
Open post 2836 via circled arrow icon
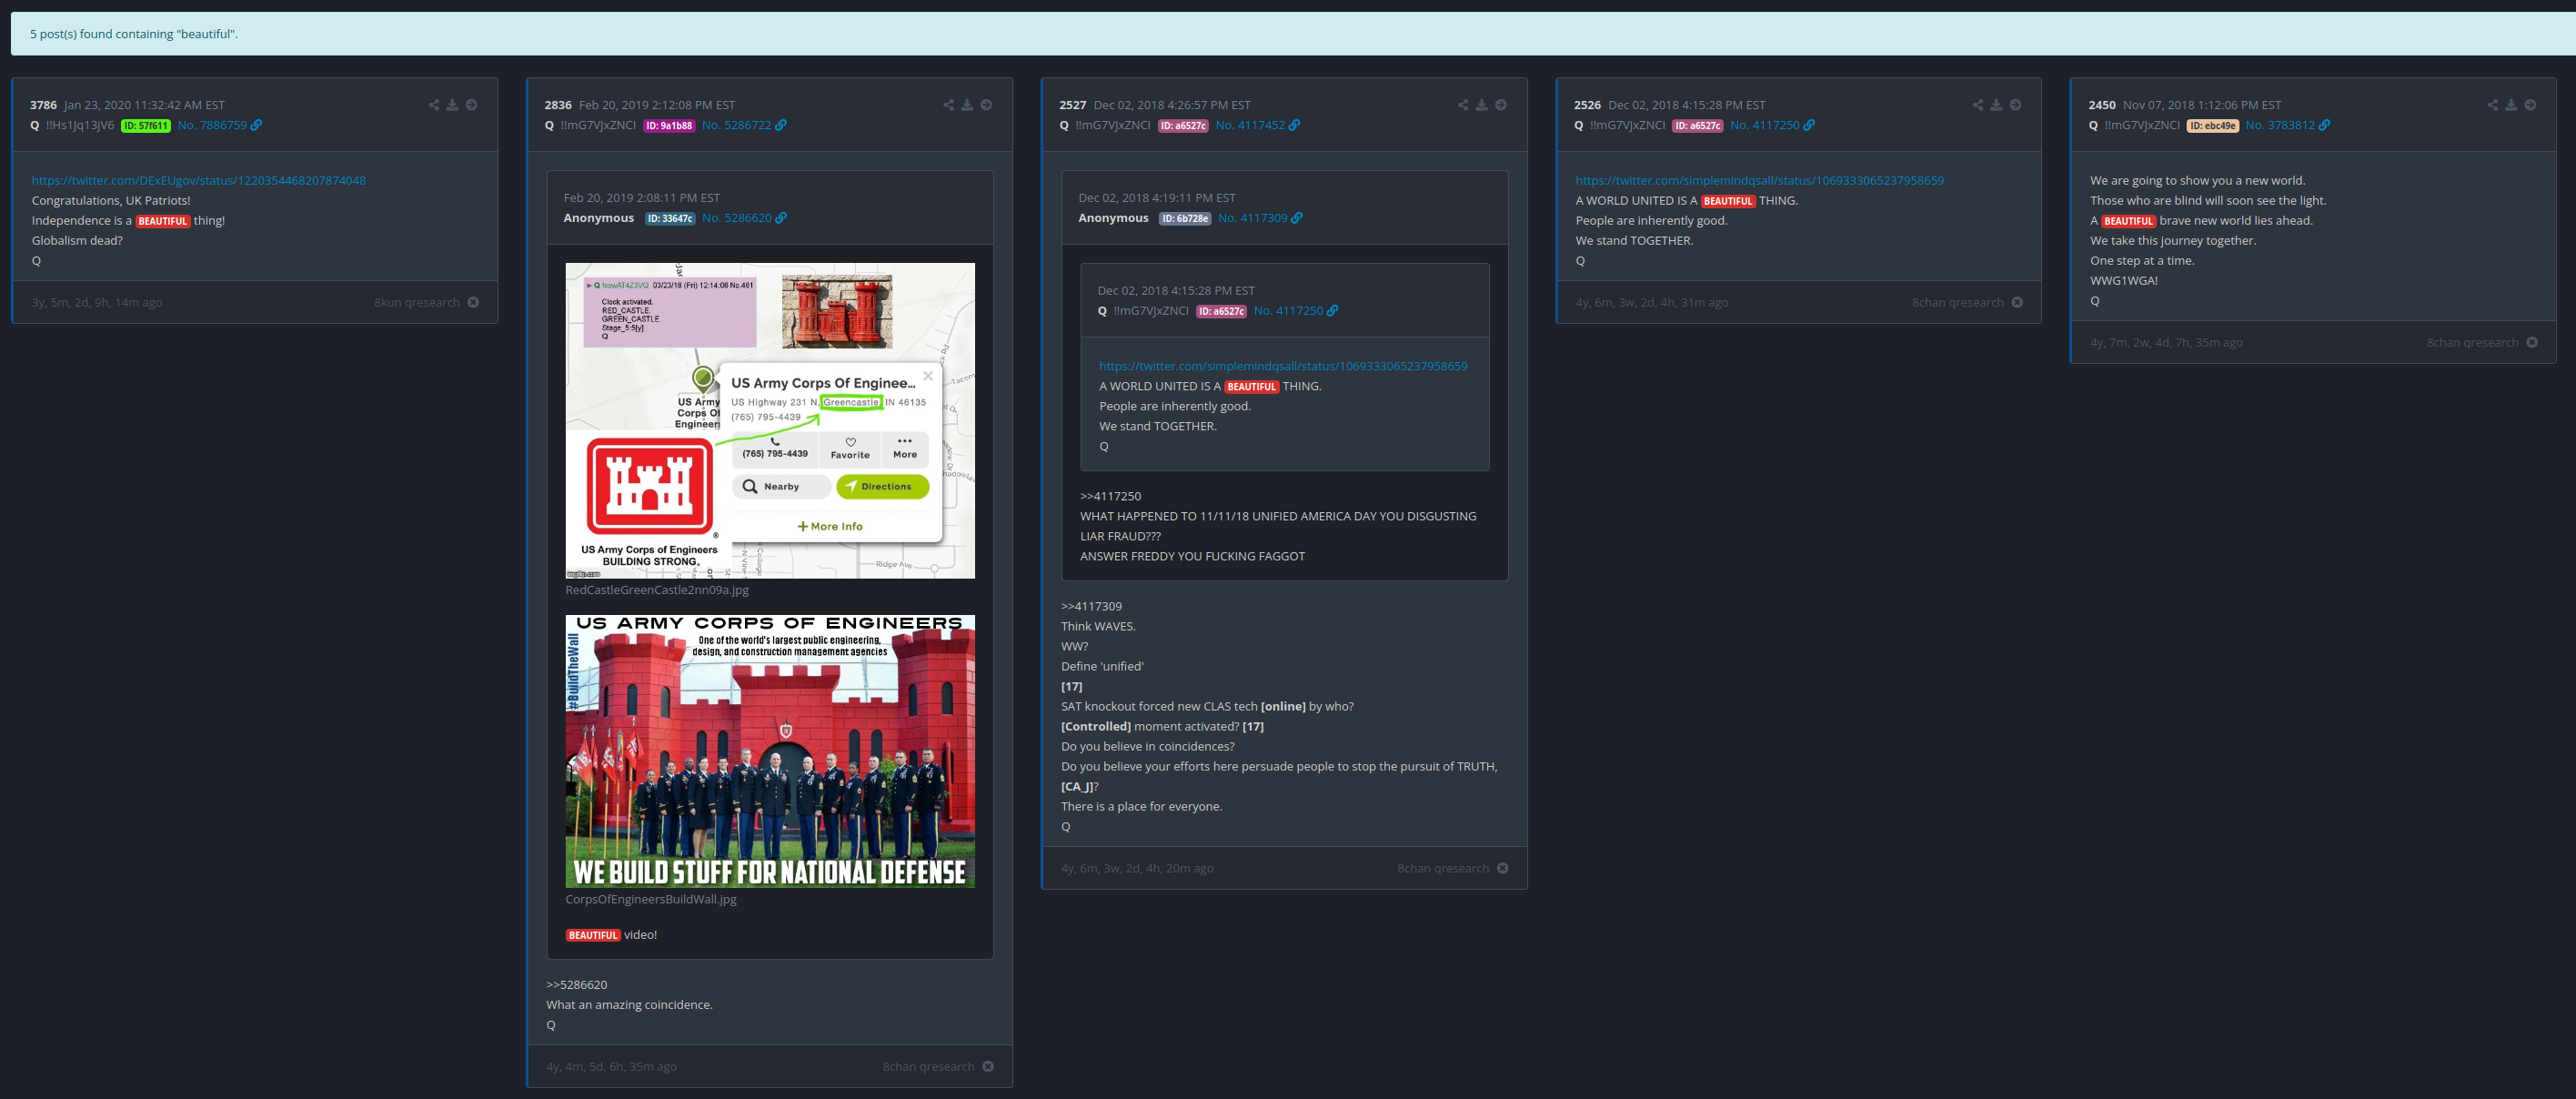986,105
